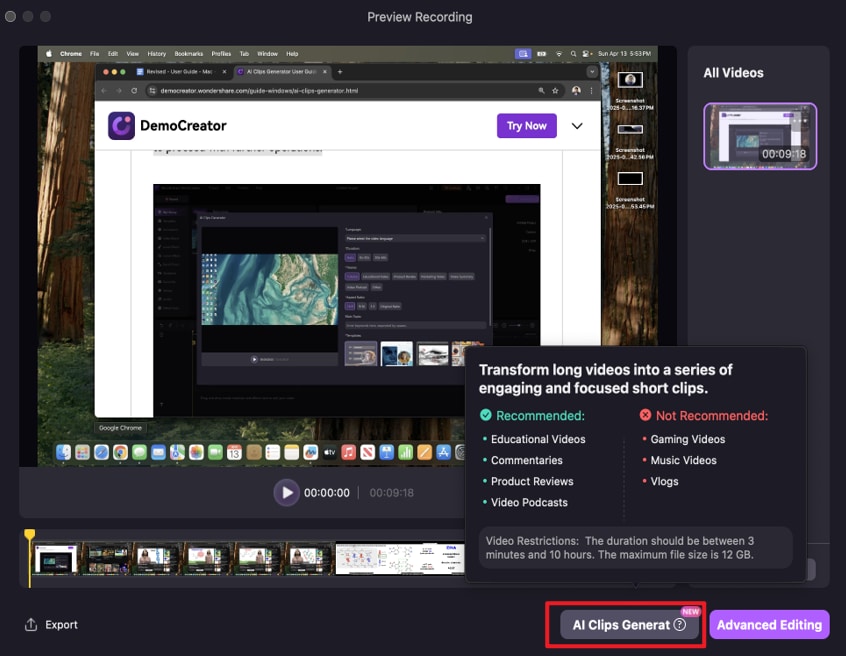Screen dimensions: 846x656
Task: Close the AI Clips Generator User Guide tab
Action: [x=325, y=72]
